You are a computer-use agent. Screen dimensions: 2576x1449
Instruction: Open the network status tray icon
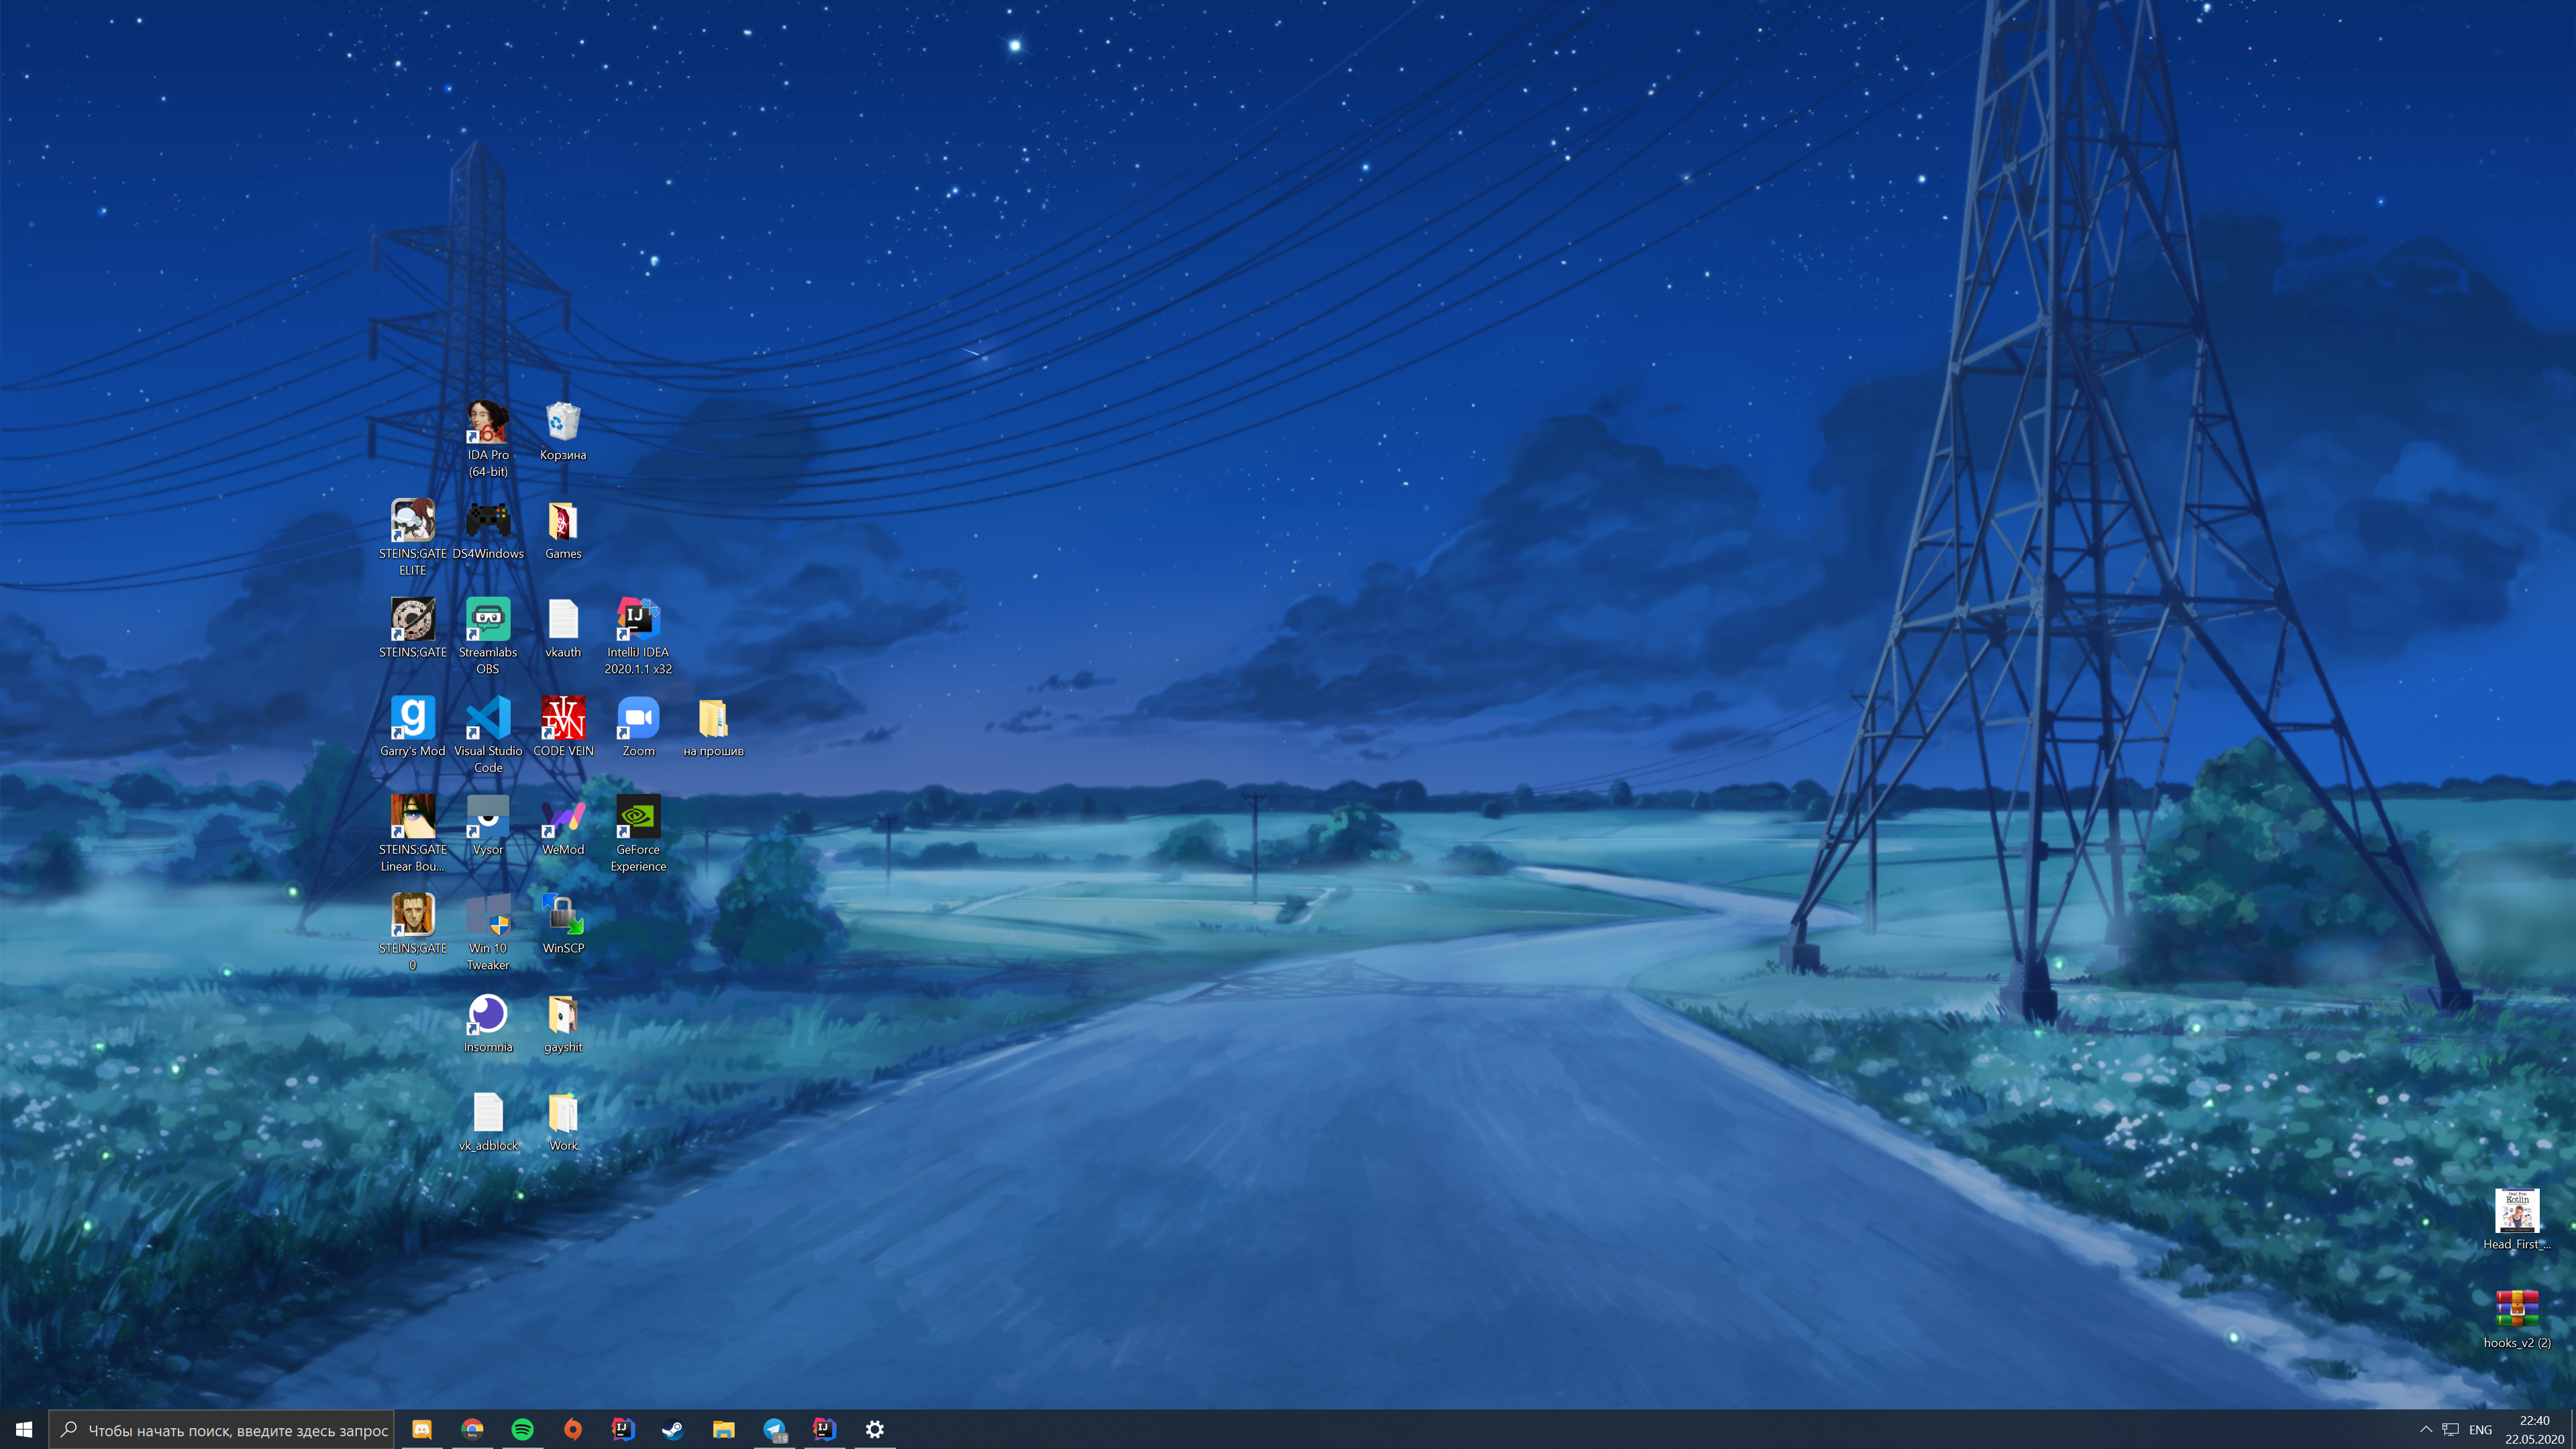tap(2450, 1429)
